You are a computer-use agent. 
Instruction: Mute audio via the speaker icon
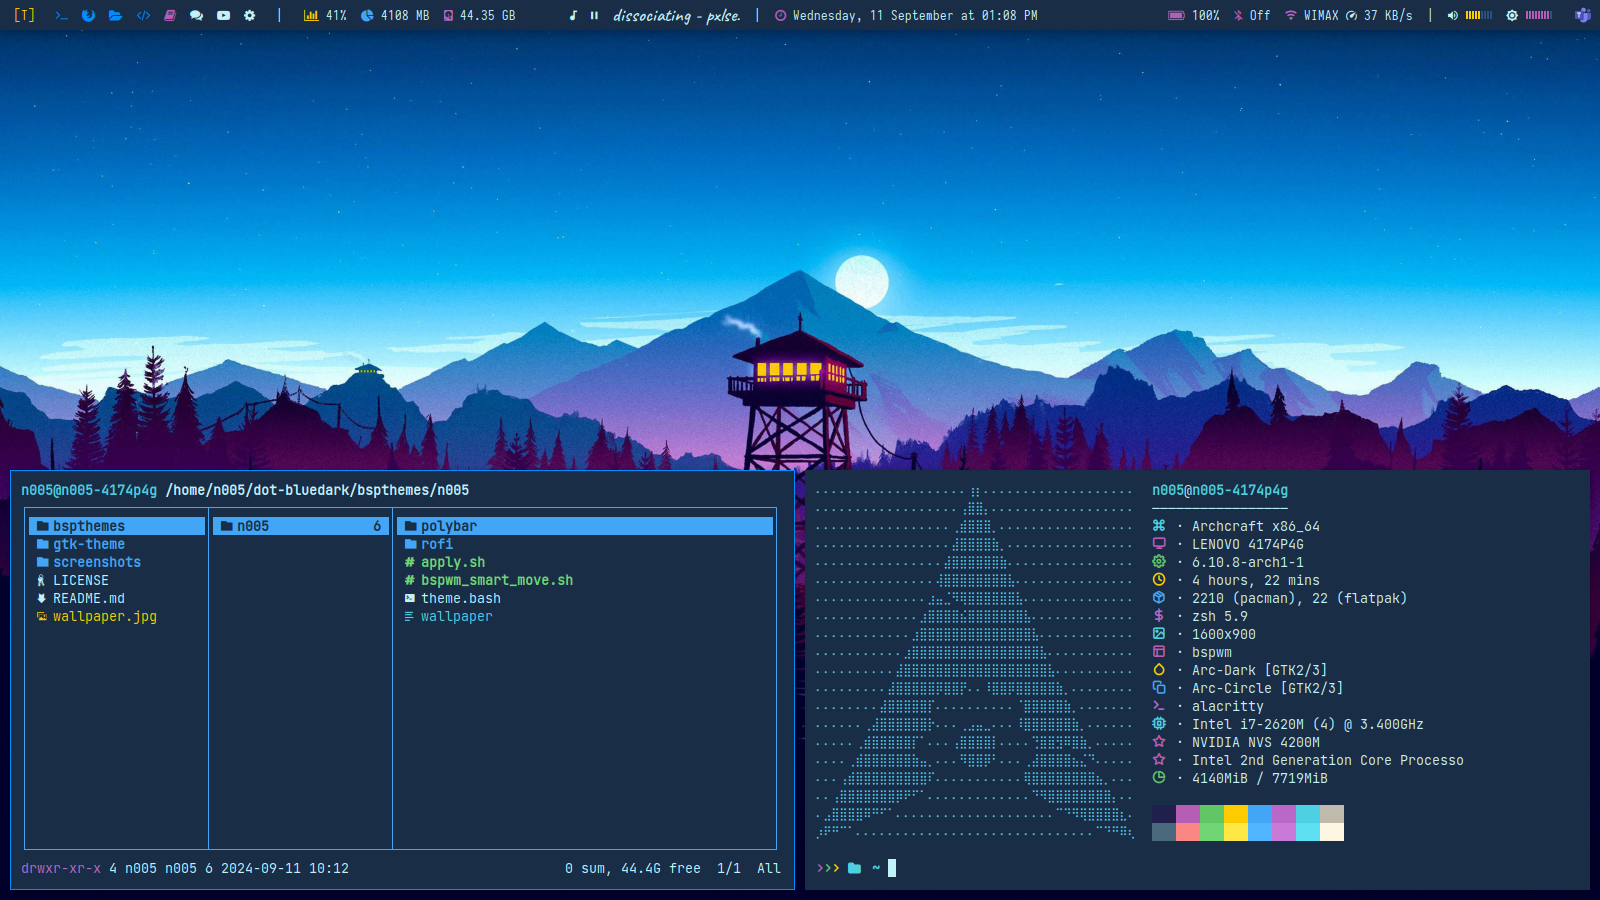[x=1453, y=15]
